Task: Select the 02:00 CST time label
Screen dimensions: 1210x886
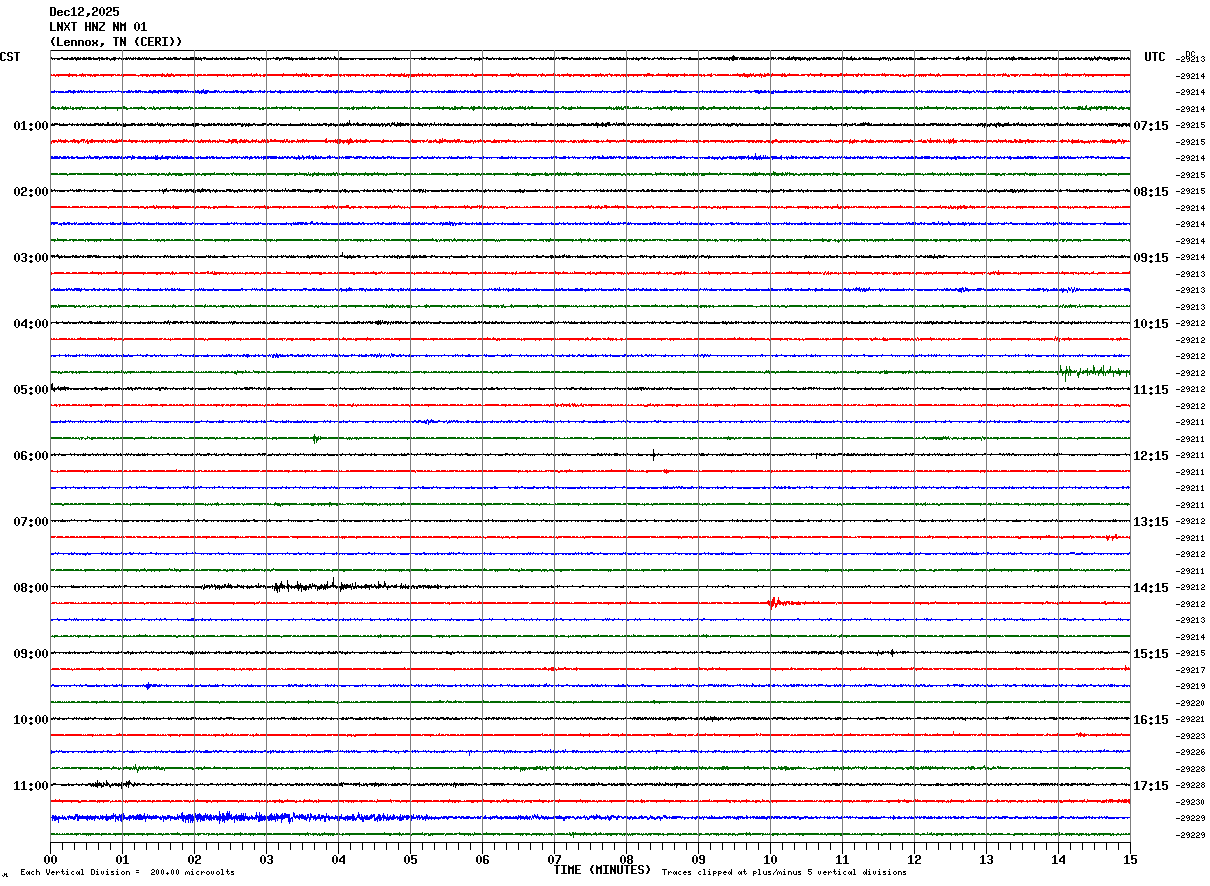Action: 31,192
